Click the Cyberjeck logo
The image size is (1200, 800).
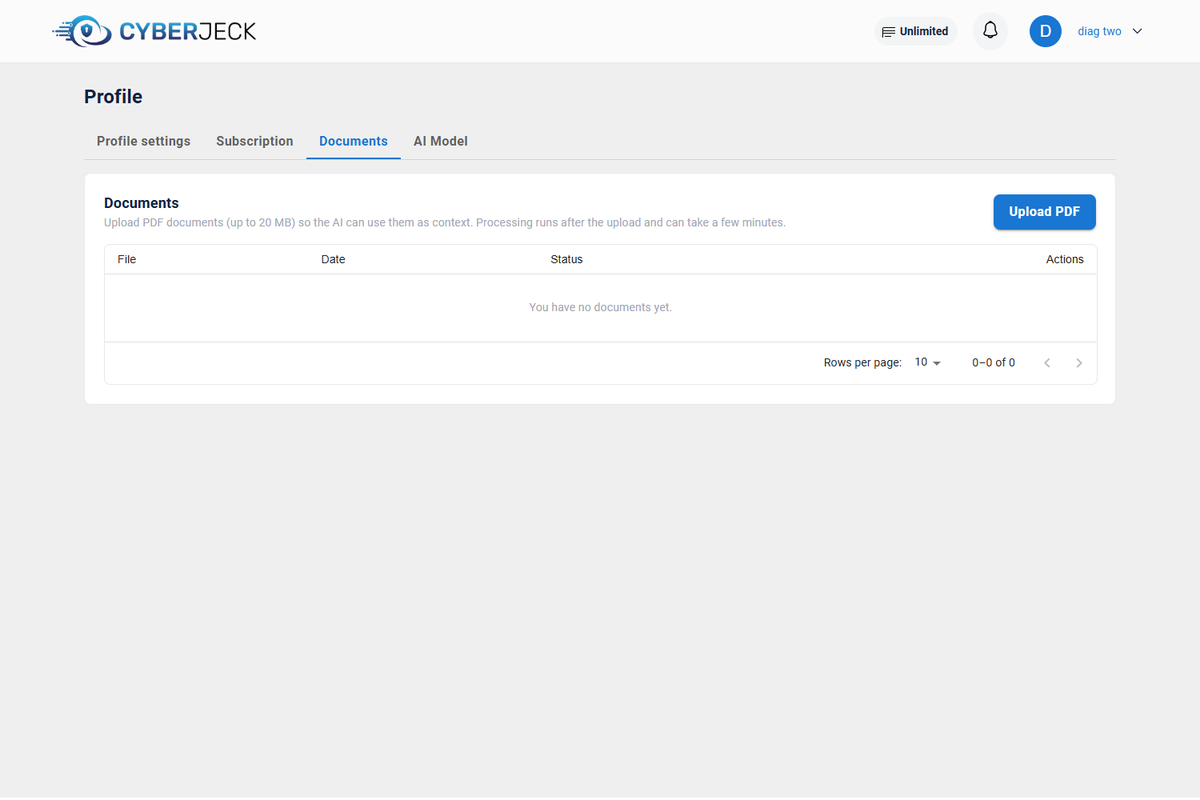tap(154, 31)
